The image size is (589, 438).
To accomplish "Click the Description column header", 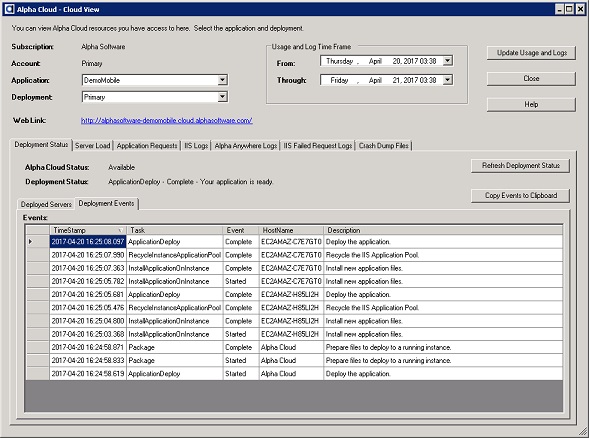I will point(443,230).
